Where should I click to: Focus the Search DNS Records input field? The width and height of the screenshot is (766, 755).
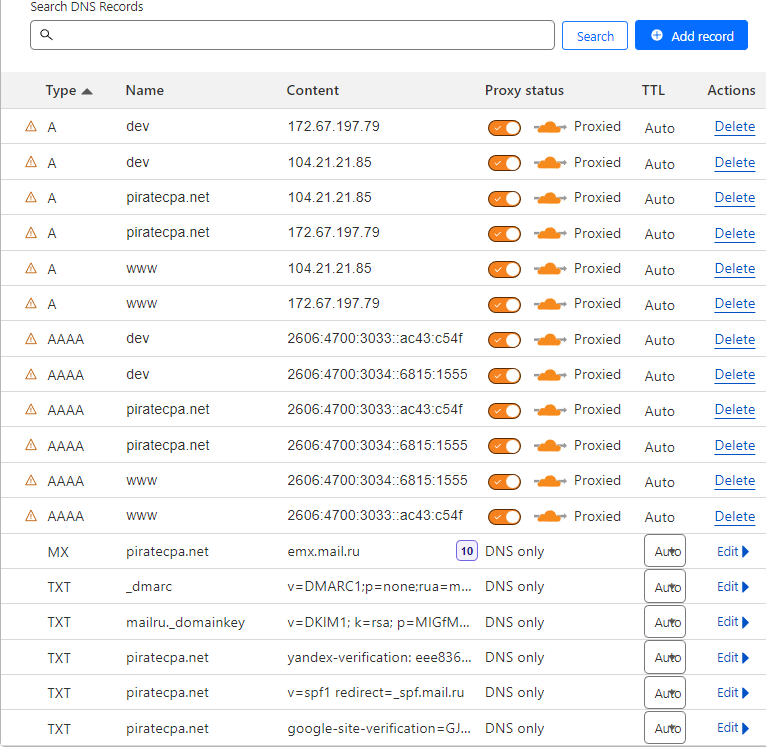click(292, 35)
